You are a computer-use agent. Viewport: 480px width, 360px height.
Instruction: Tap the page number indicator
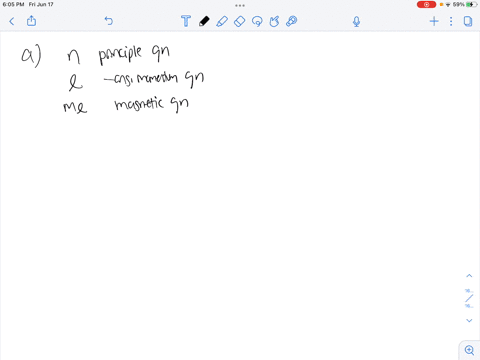469,298
